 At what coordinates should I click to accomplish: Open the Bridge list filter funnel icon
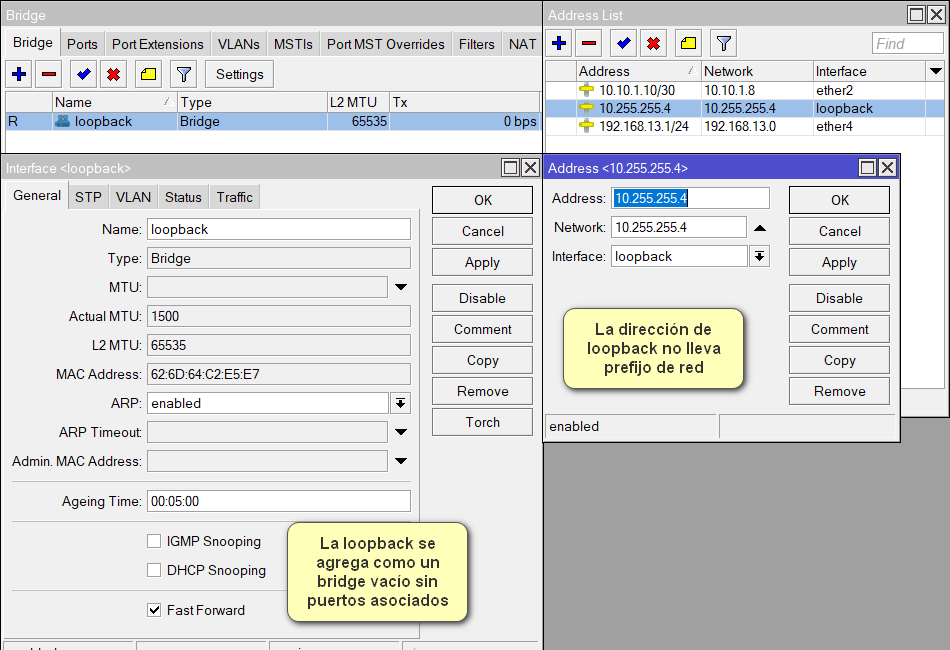183,74
